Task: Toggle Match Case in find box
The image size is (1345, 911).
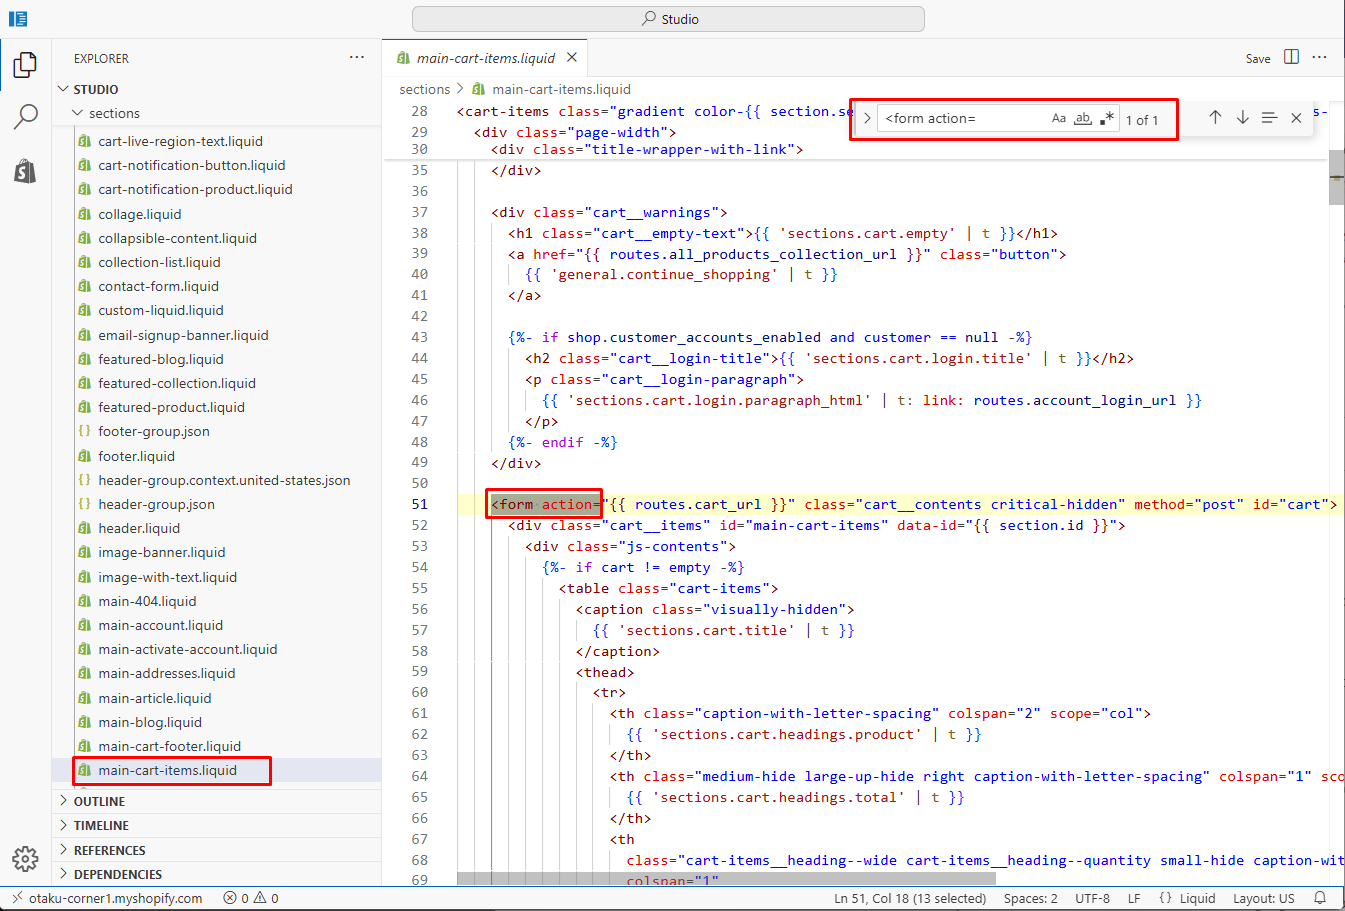Action: tap(1059, 118)
